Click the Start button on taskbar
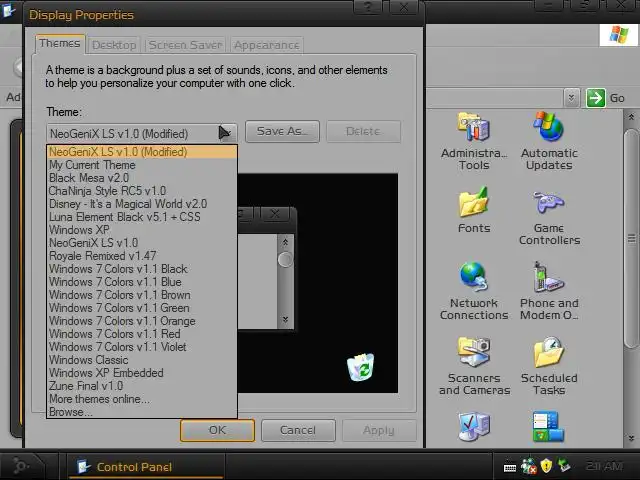This screenshot has width=640, height=480. [x=20, y=466]
